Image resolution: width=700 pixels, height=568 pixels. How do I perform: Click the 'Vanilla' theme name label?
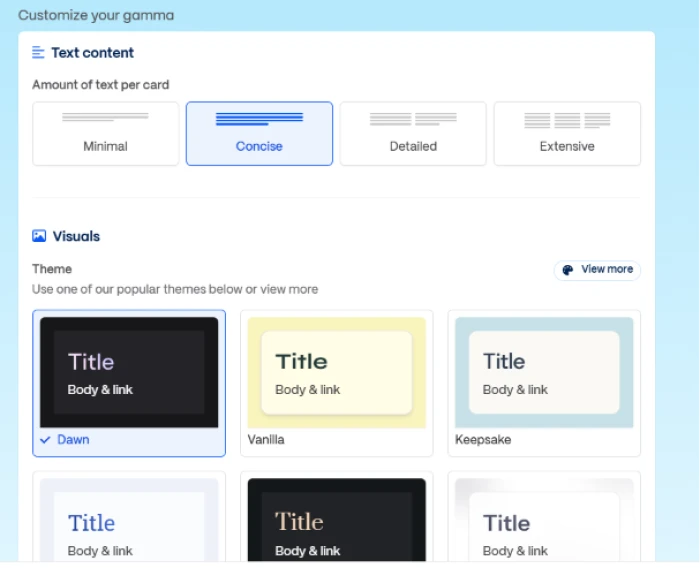[266, 440]
